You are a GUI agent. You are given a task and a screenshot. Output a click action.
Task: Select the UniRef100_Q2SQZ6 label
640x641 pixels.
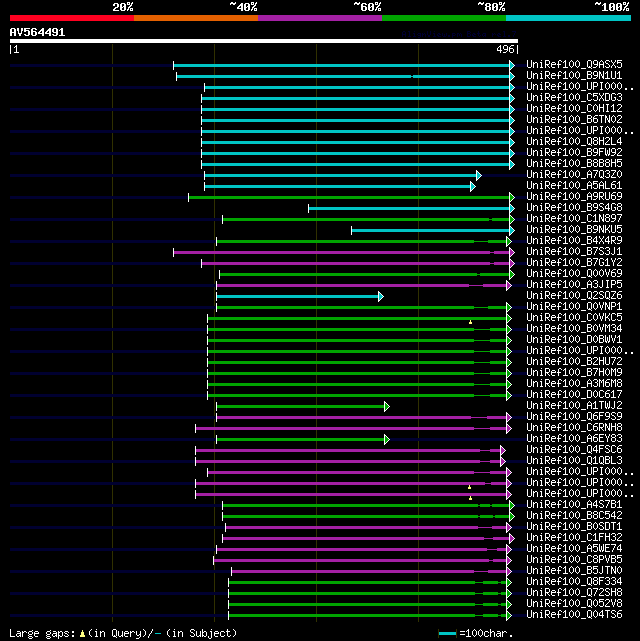point(574,296)
